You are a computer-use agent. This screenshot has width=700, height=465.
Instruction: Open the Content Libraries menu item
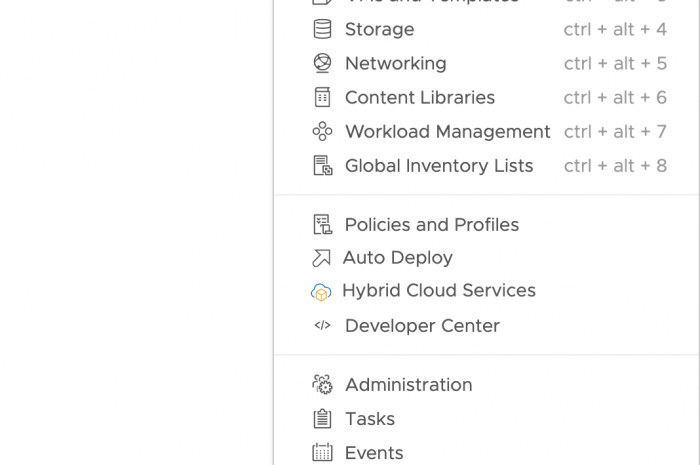point(419,97)
